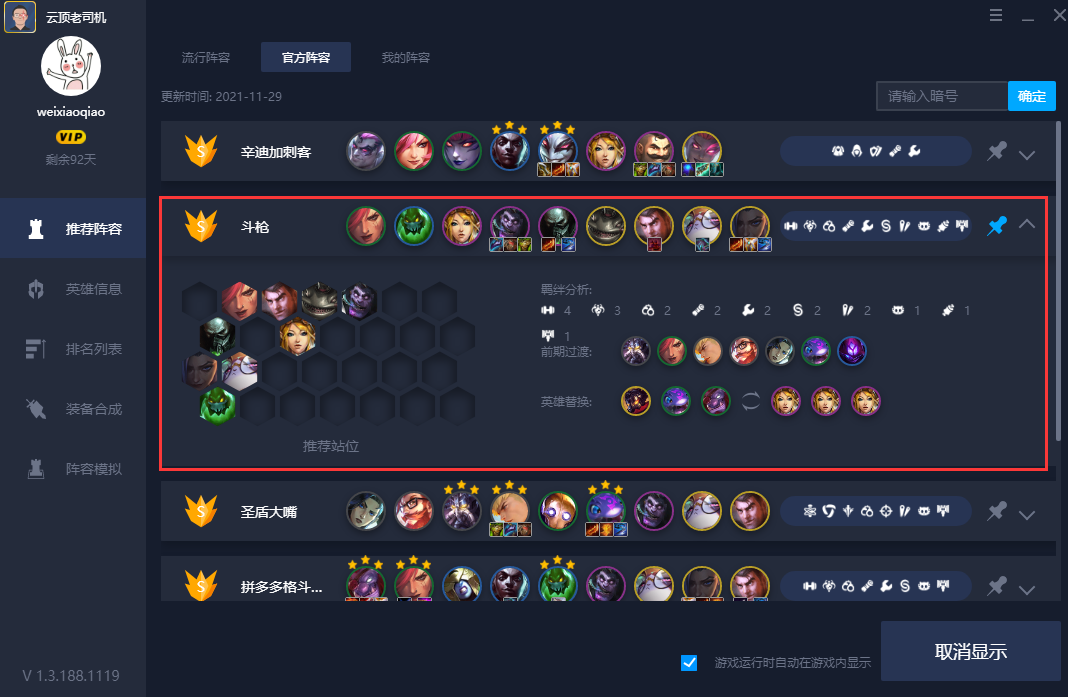The image size is (1068, 697).
Task: Click the rabbit avatar profile picture
Action: tap(71, 66)
